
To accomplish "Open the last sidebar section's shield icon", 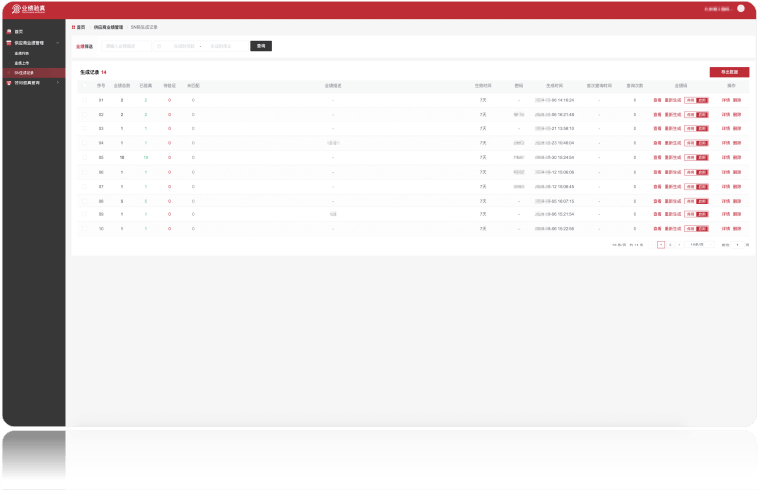I will [x=9, y=83].
